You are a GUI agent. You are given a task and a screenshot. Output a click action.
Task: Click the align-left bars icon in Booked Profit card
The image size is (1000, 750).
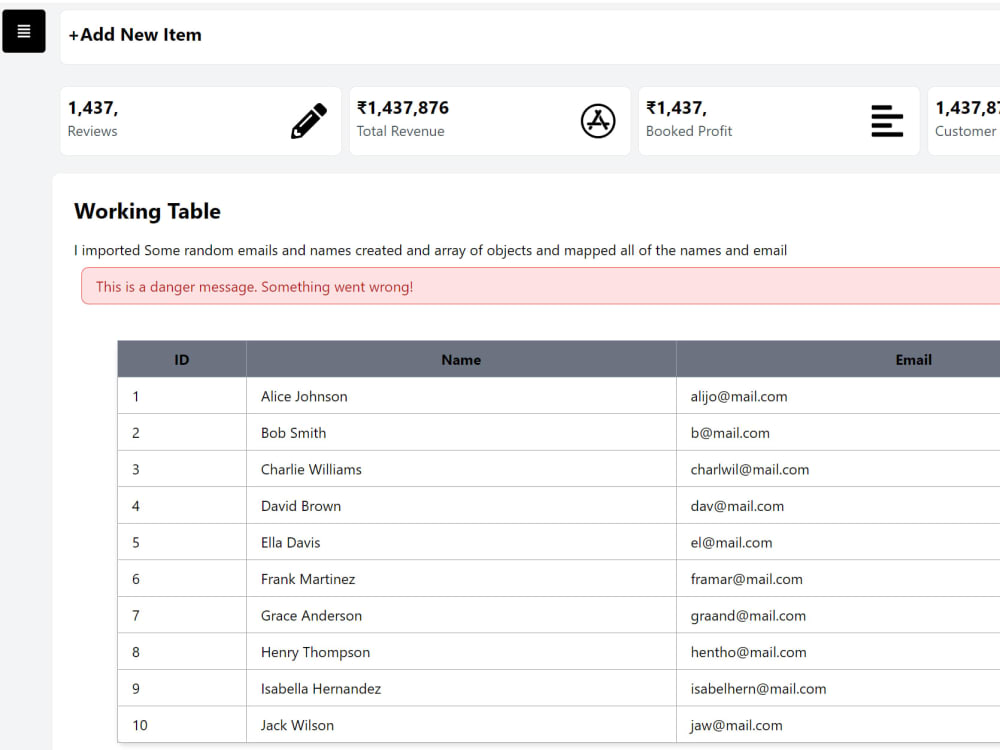pos(886,121)
